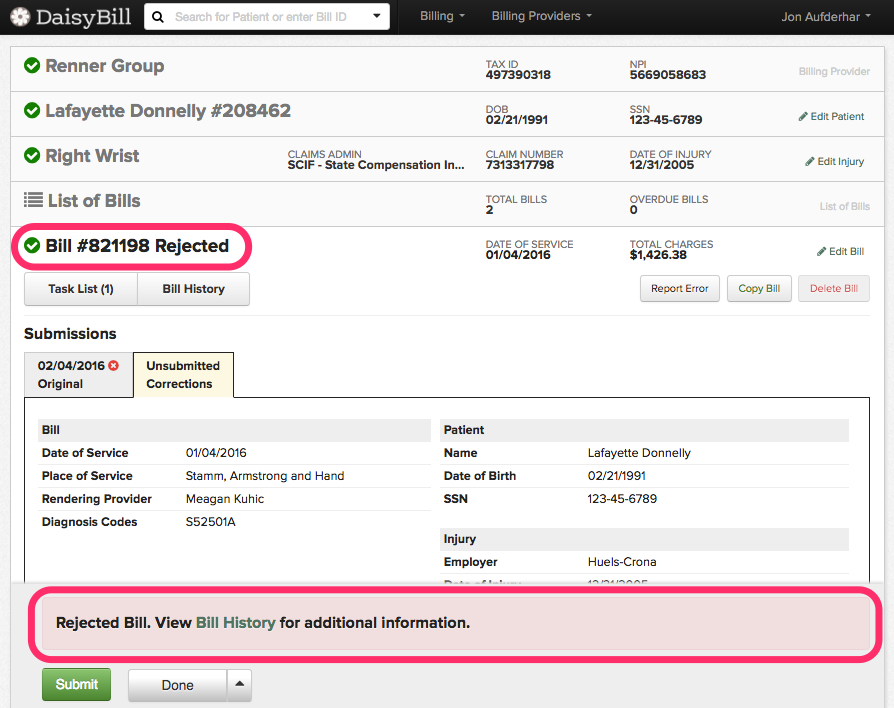Click the search magnifier icon
The height and width of the screenshot is (708, 894).
pos(159,17)
